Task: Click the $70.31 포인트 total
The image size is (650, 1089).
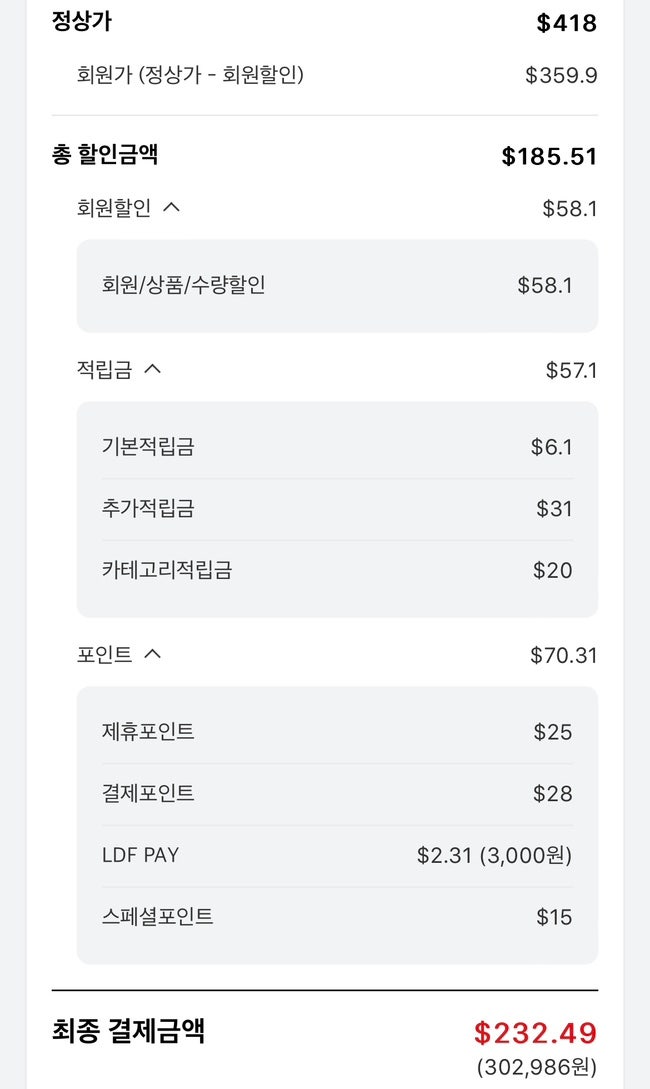Action: tap(563, 655)
